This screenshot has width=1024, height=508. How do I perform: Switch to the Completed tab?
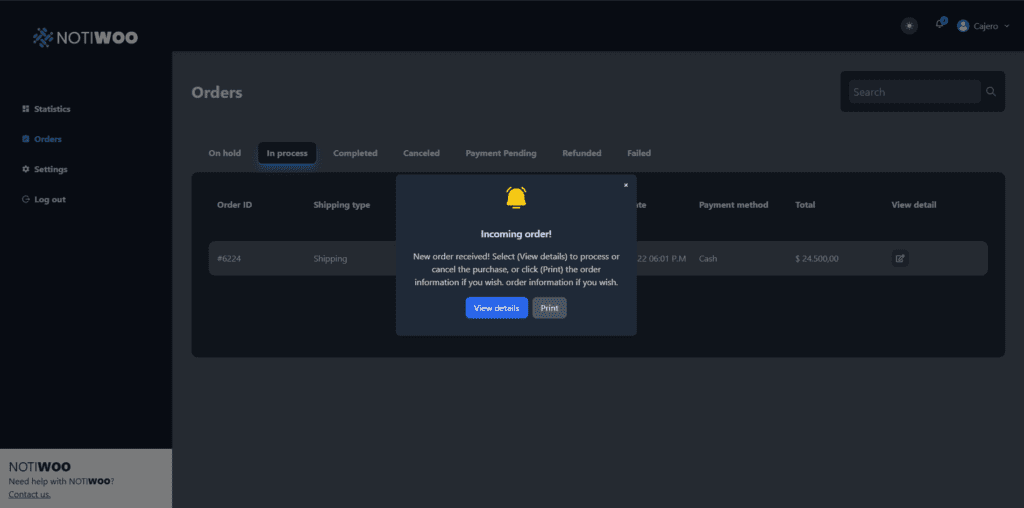click(355, 153)
